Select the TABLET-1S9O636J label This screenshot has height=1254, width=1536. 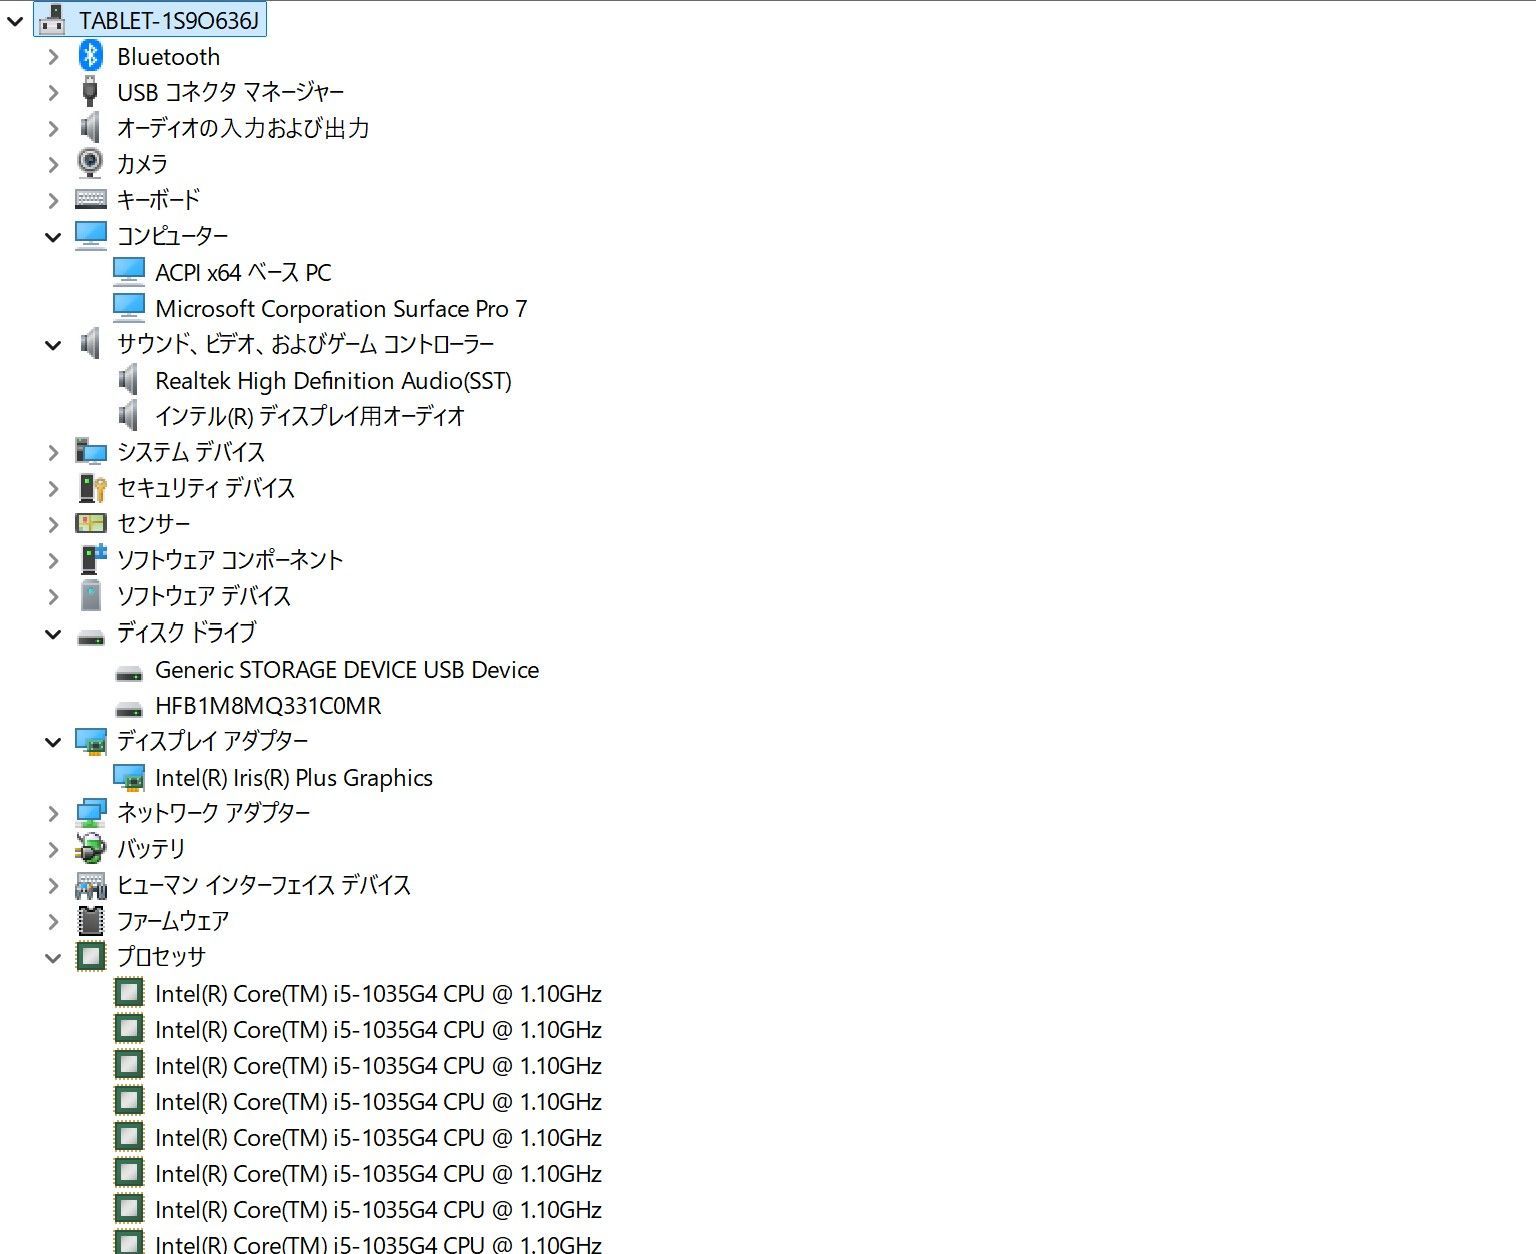[169, 20]
